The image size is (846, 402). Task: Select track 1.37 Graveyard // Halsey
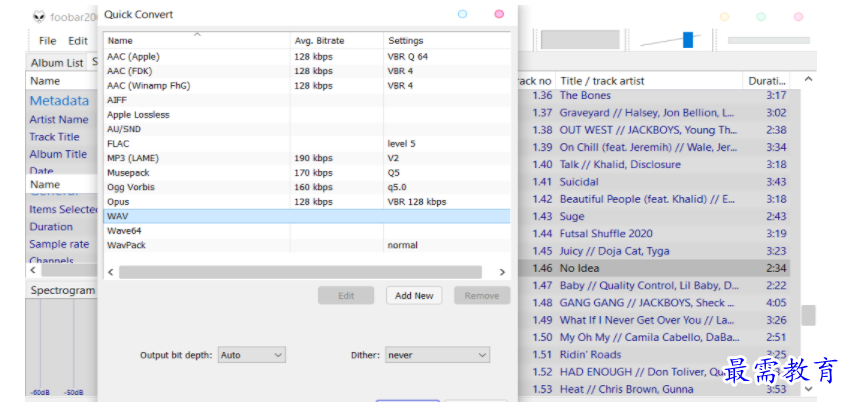(x=653, y=113)
